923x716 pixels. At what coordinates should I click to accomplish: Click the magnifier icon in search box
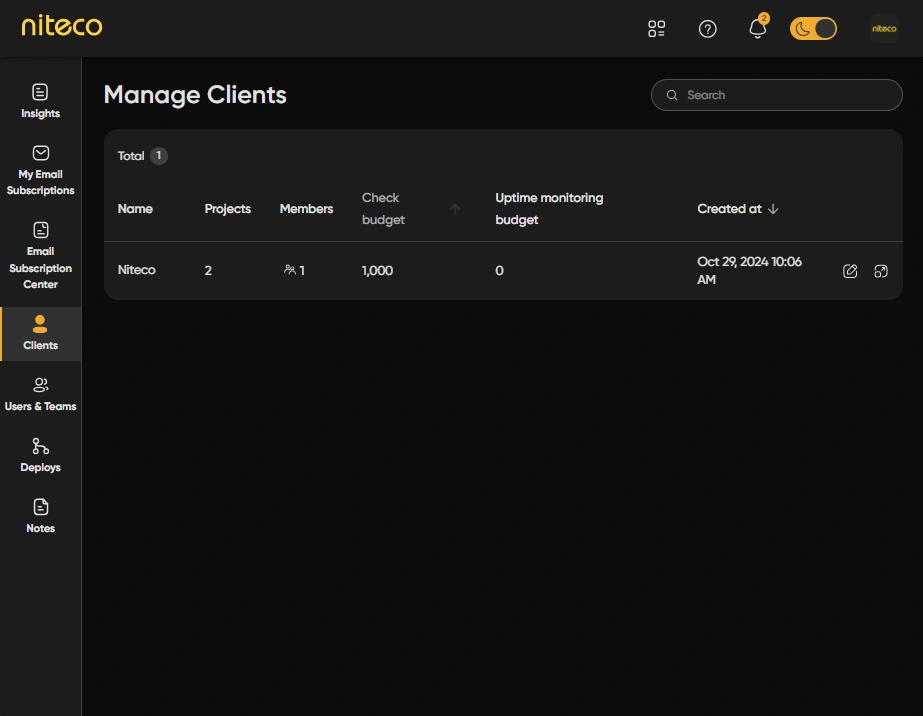(672, 95)
